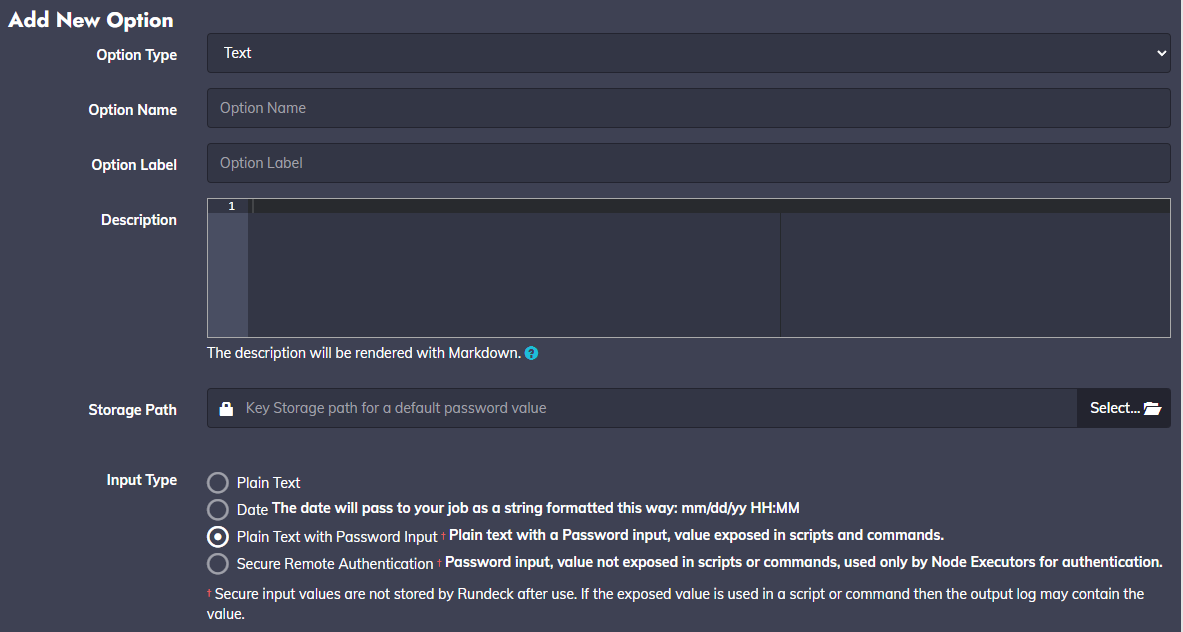The height and width of the screenshot is (632, 1183).
Task: Focus the Option Name text field
Action: 688,108
